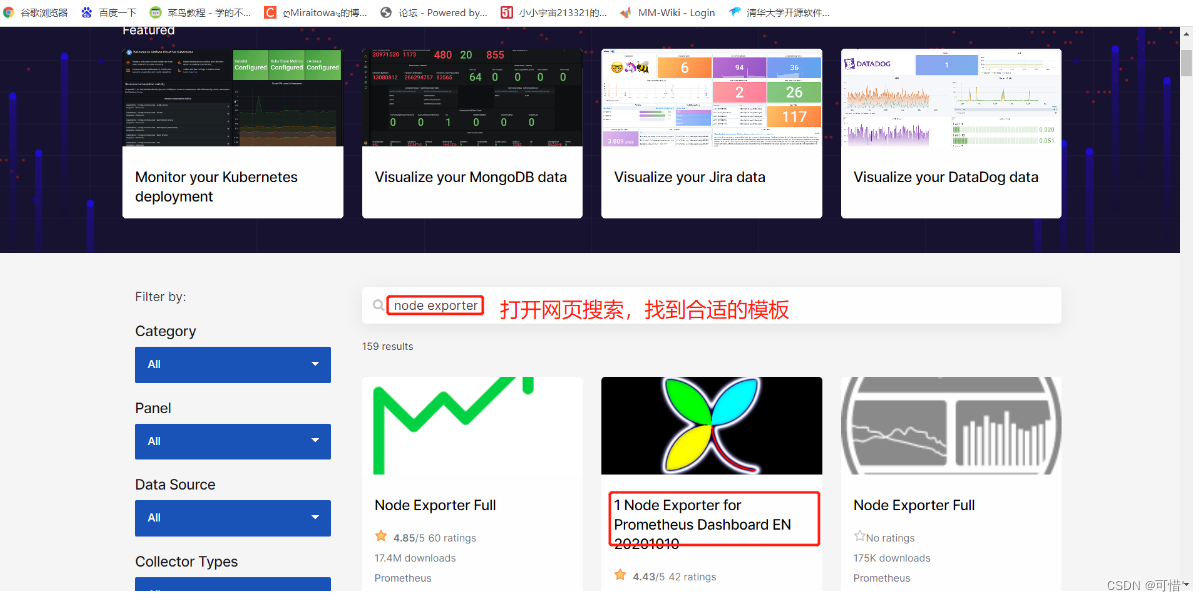Click the No ratings text
1199x601 pixels.
(890, 538)
